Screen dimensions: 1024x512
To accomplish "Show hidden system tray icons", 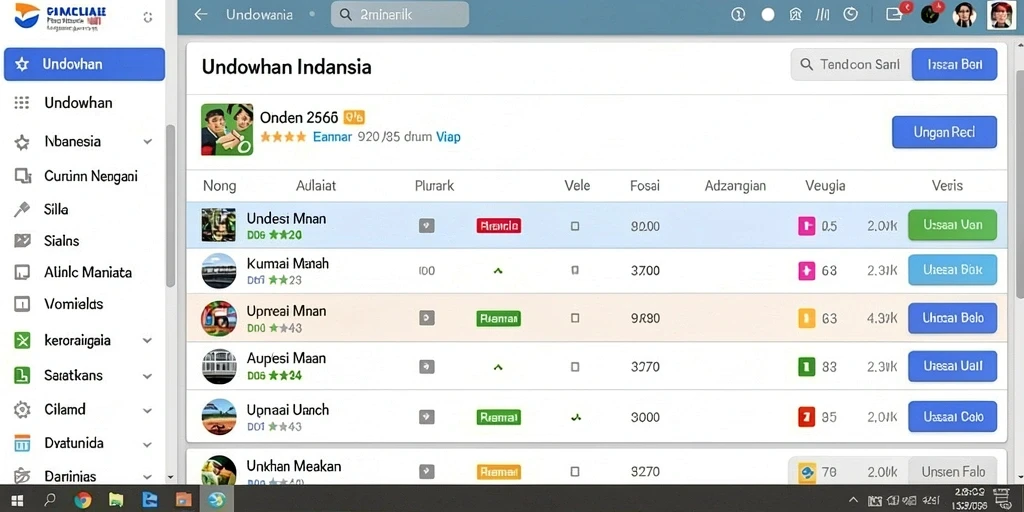I will [x=854, y=500].
